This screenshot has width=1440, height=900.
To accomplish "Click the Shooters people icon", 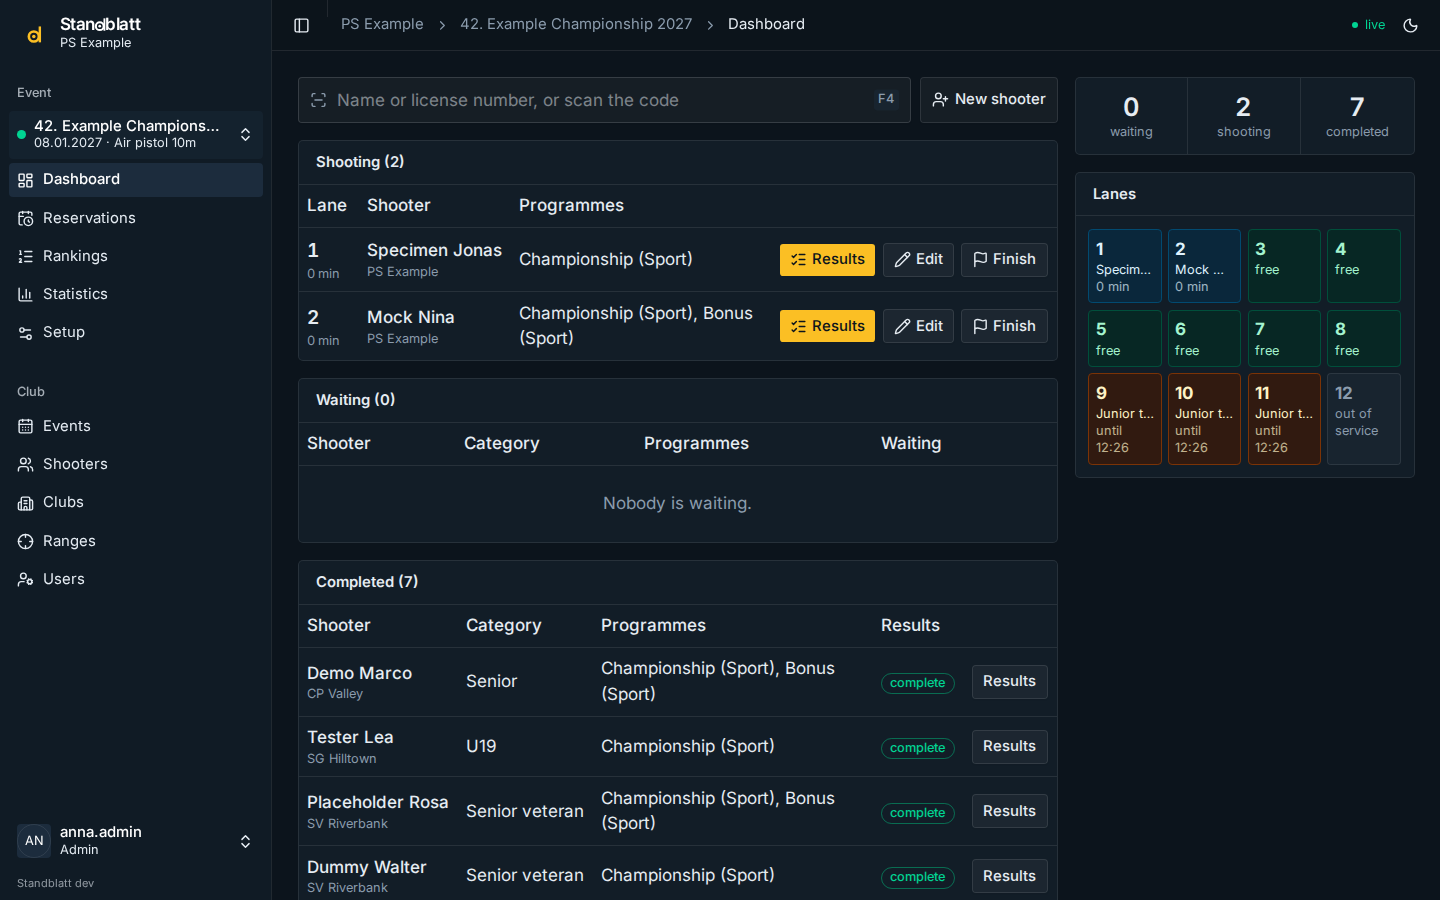I will pyautogui.click(x=26, y=465).
